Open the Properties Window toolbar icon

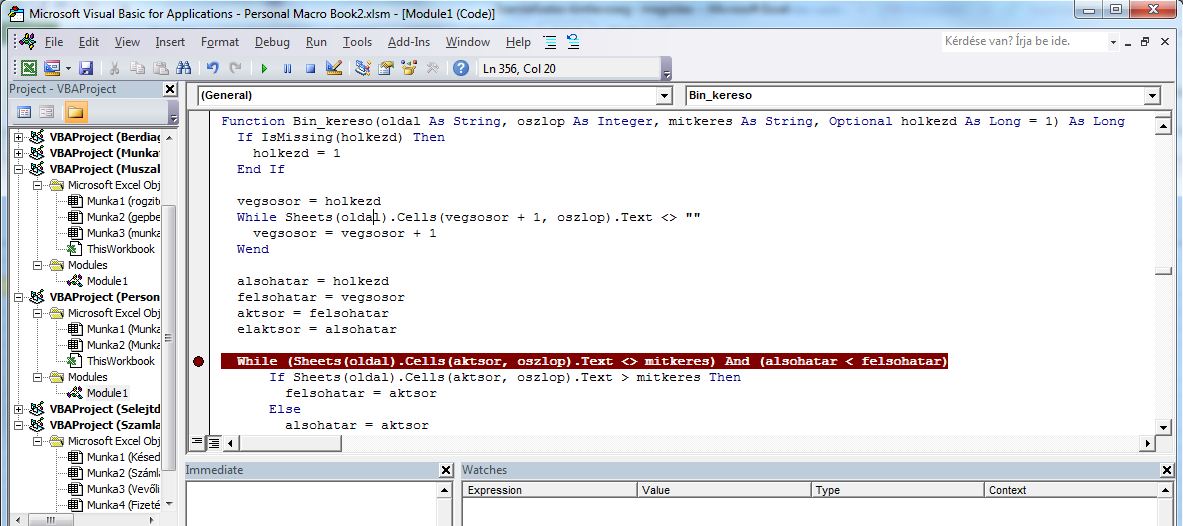[386, 68]
